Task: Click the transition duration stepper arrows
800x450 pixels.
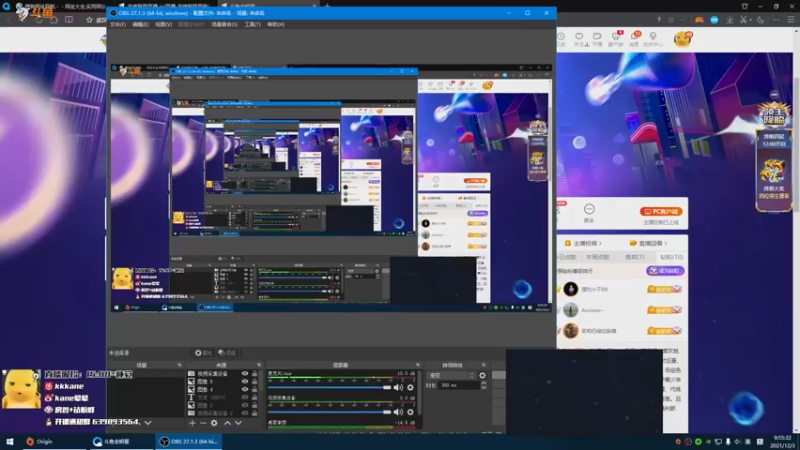Action: click(x=483, y=385)
